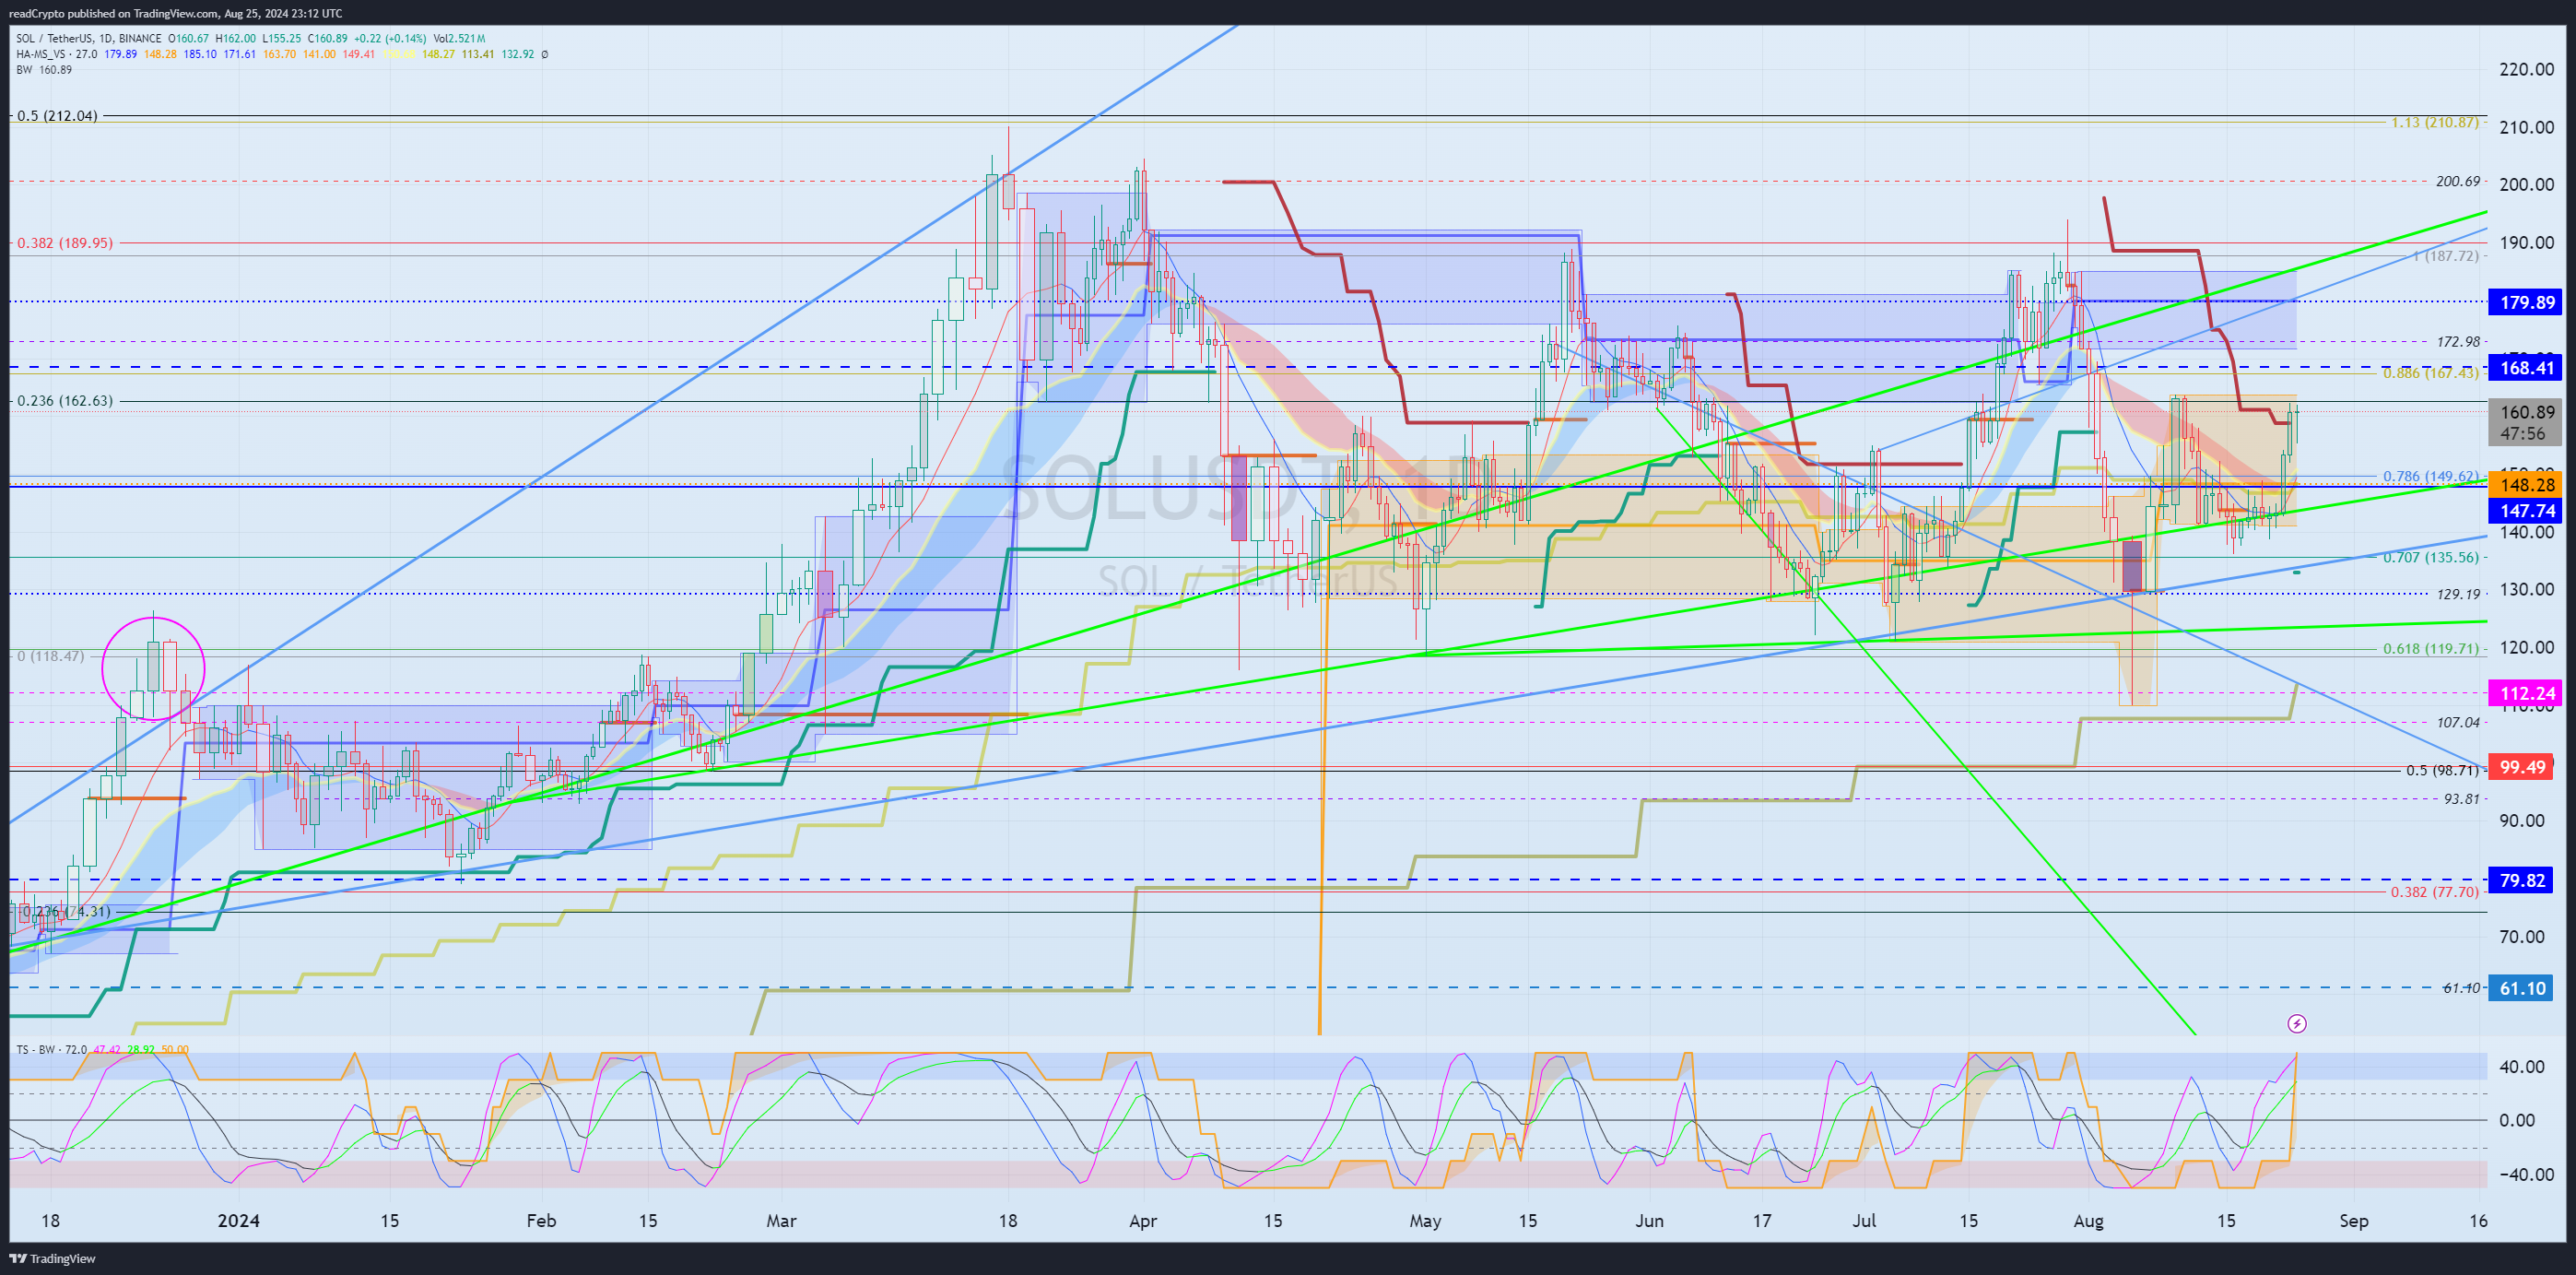
Task: Click the purple lightning bolt event icon
Action: (2297, 1023)
